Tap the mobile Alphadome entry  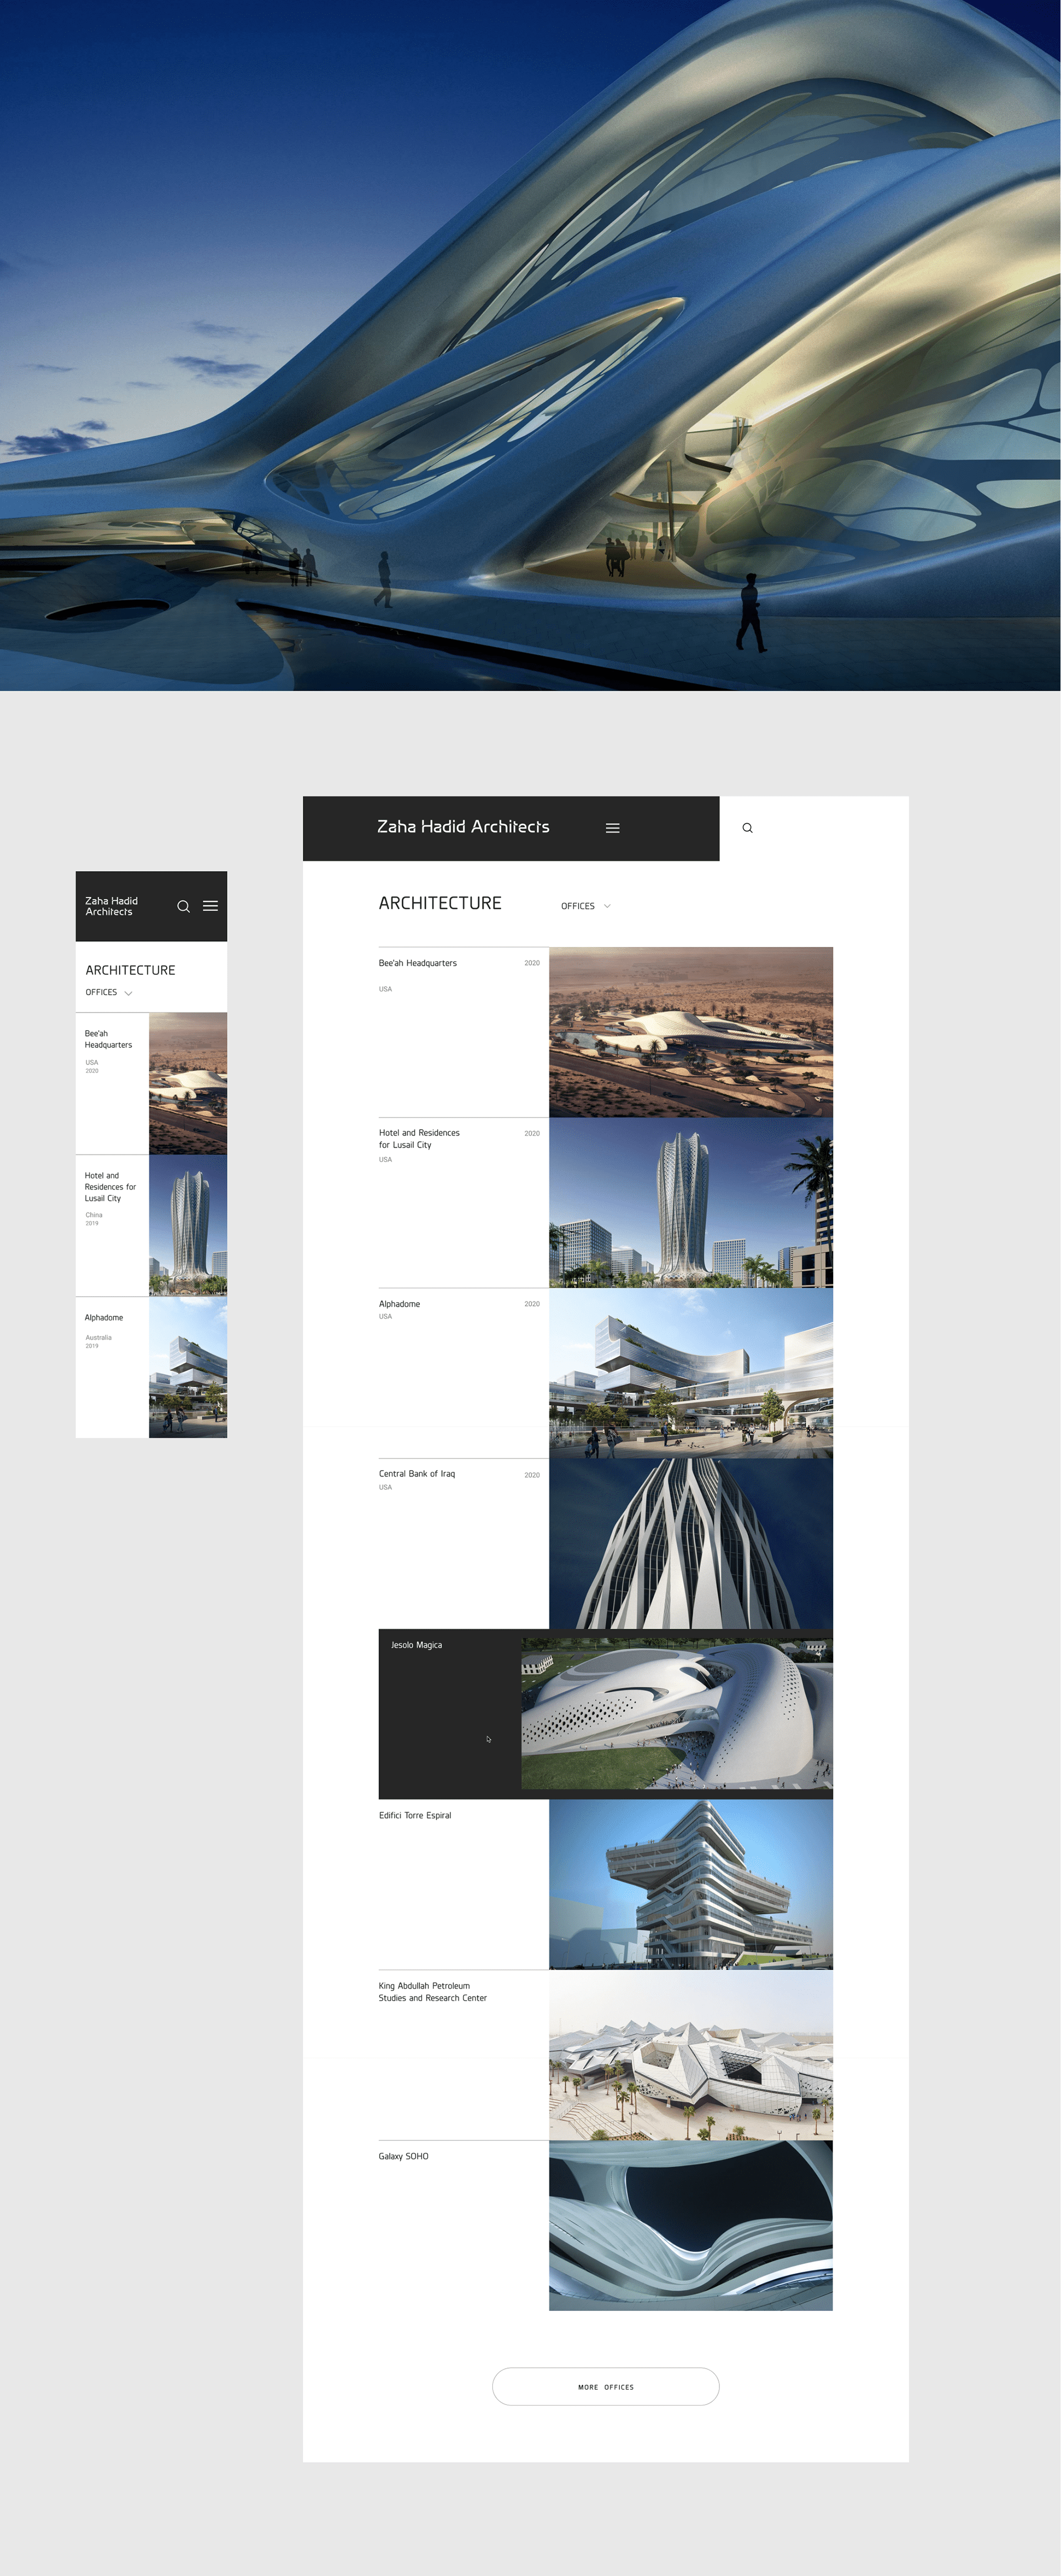104,1317
